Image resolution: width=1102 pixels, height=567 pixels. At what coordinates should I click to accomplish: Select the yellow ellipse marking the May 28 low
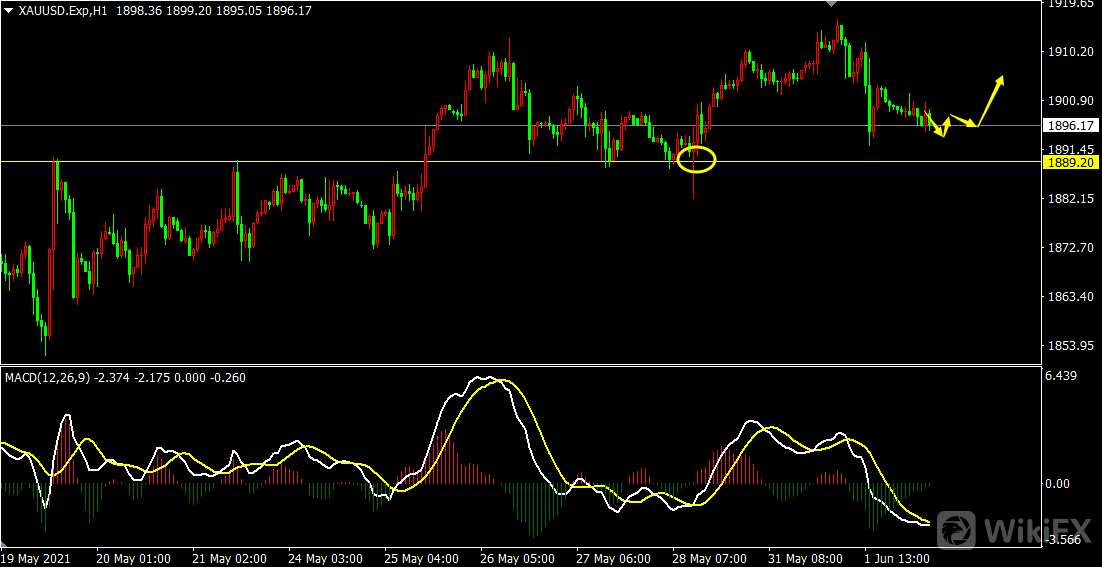click(x=697, y=159)
